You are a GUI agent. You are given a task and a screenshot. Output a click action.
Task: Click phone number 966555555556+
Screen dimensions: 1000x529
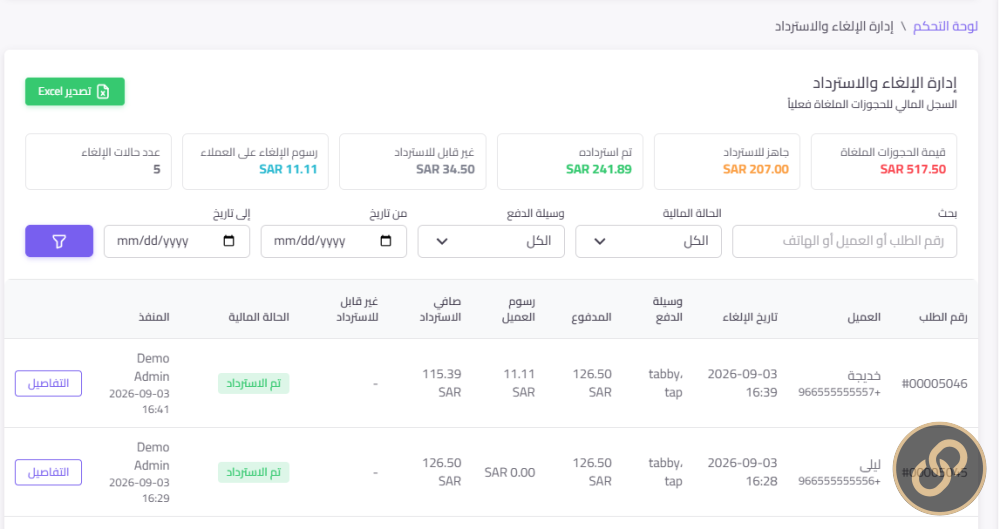839,481
